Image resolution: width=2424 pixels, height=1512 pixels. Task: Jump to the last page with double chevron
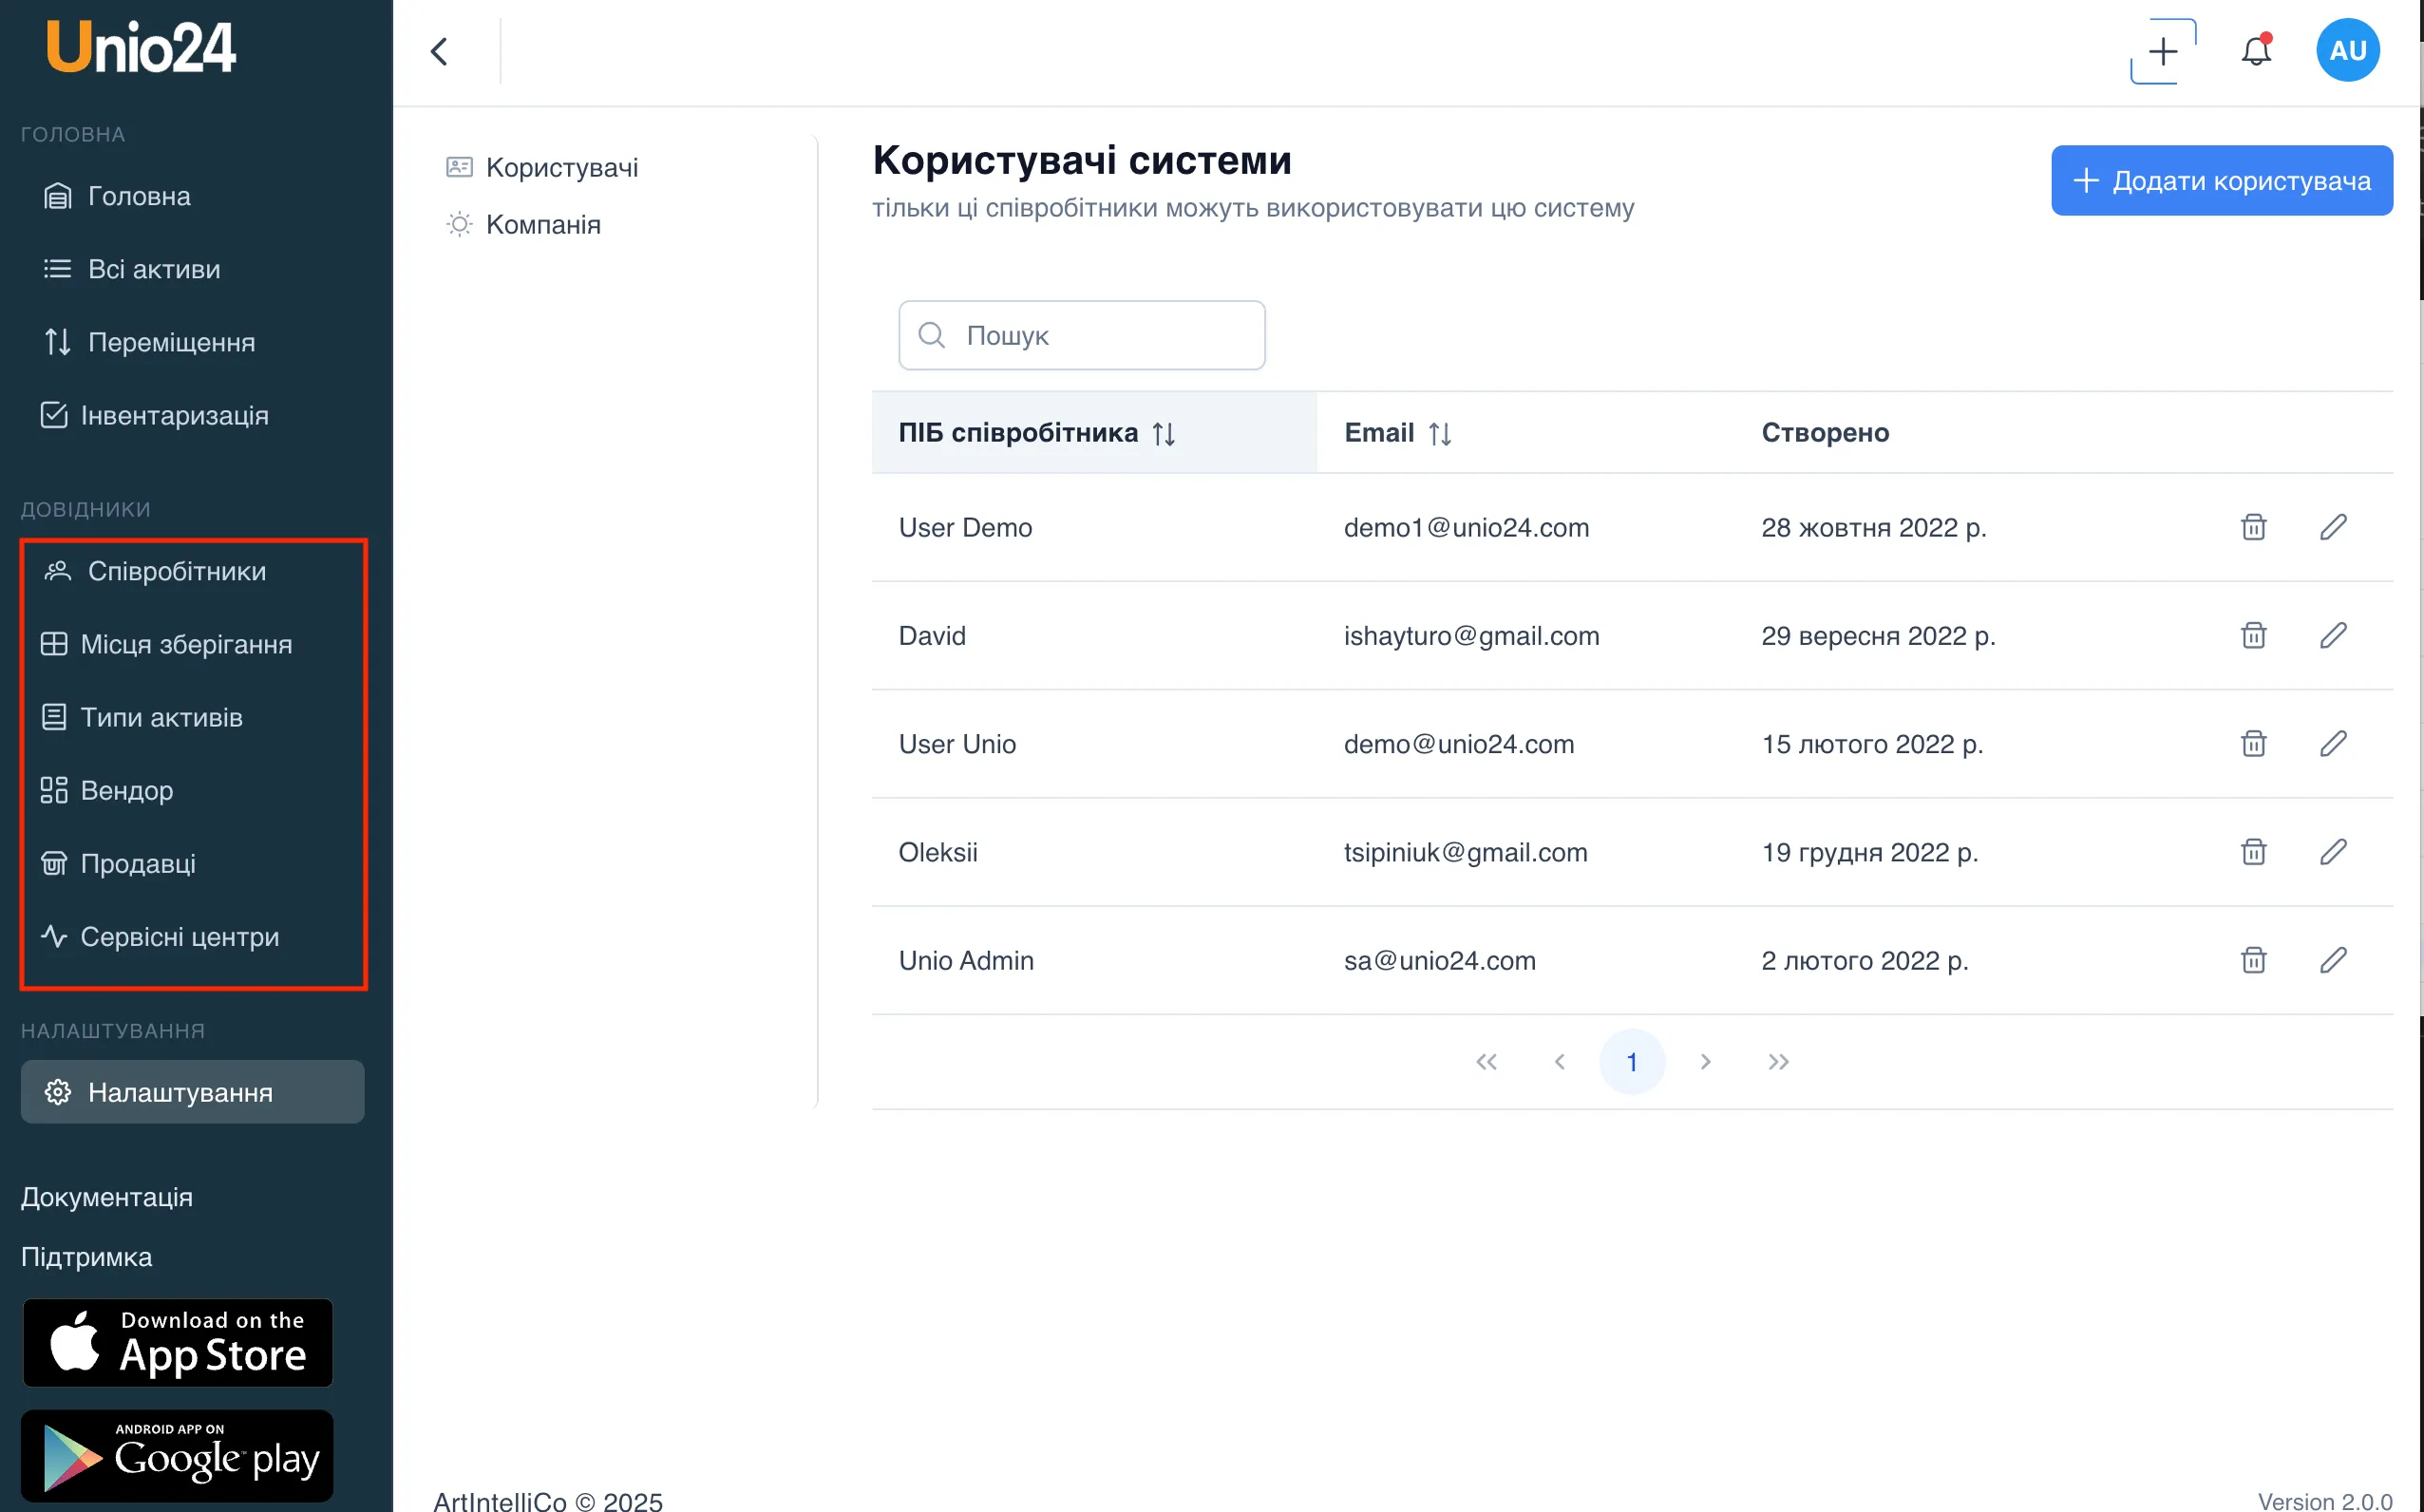click(1778, 1062)
